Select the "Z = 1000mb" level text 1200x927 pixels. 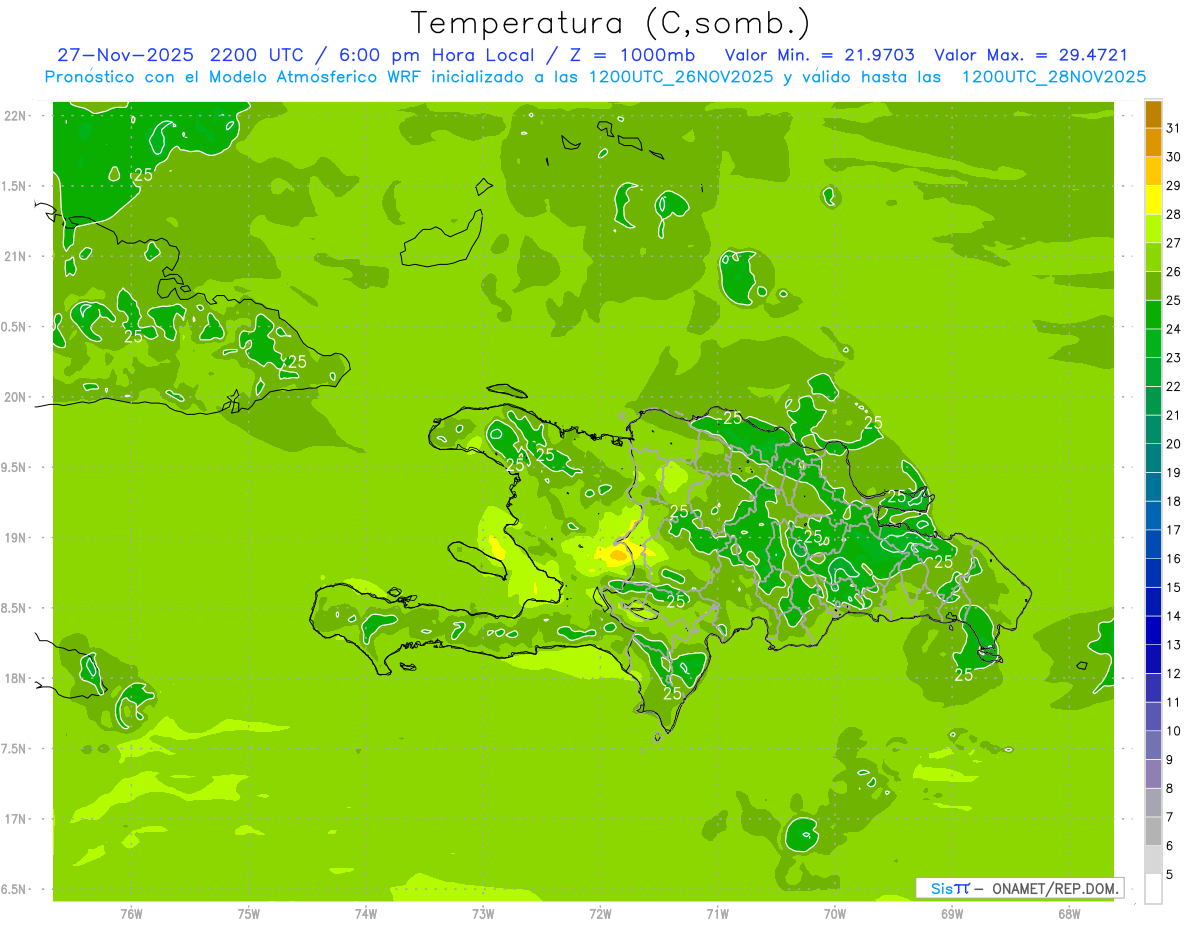(634, 55)
